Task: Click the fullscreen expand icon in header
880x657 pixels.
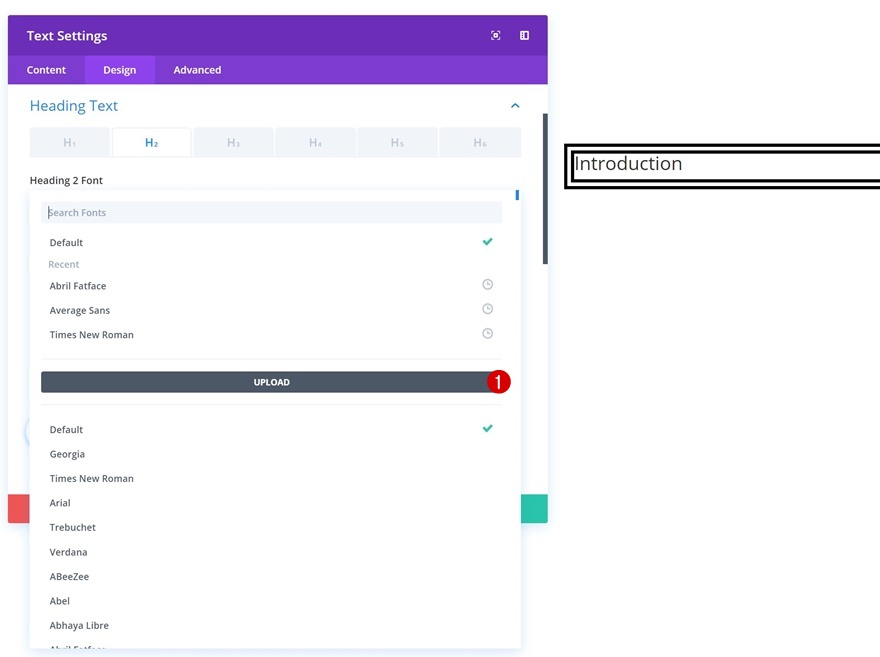Action: click(x=496, y=35)
